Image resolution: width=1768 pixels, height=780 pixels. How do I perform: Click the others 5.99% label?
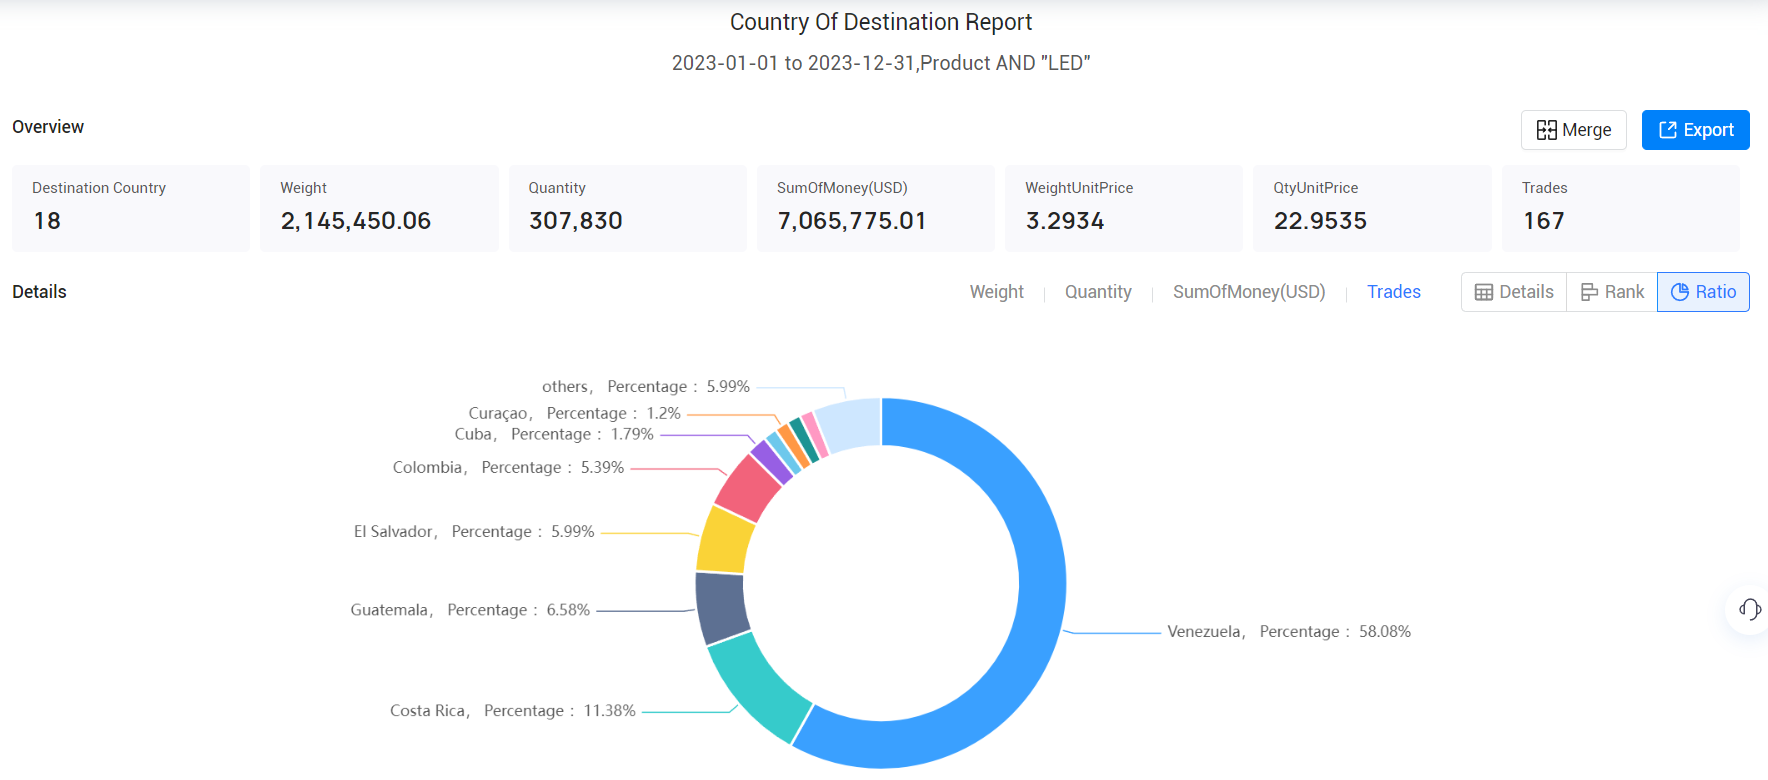pos(646,387)
